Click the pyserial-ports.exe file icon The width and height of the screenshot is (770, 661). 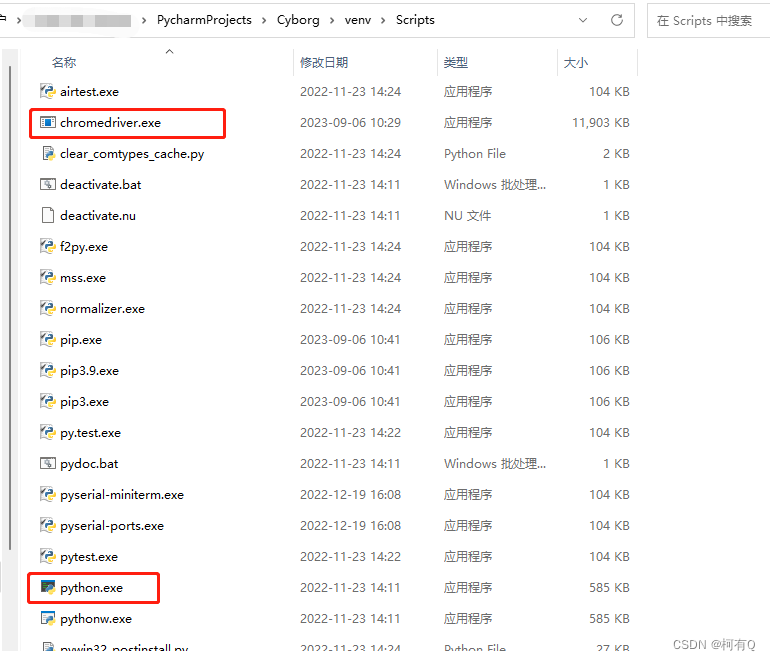click(x=48, y=525)
